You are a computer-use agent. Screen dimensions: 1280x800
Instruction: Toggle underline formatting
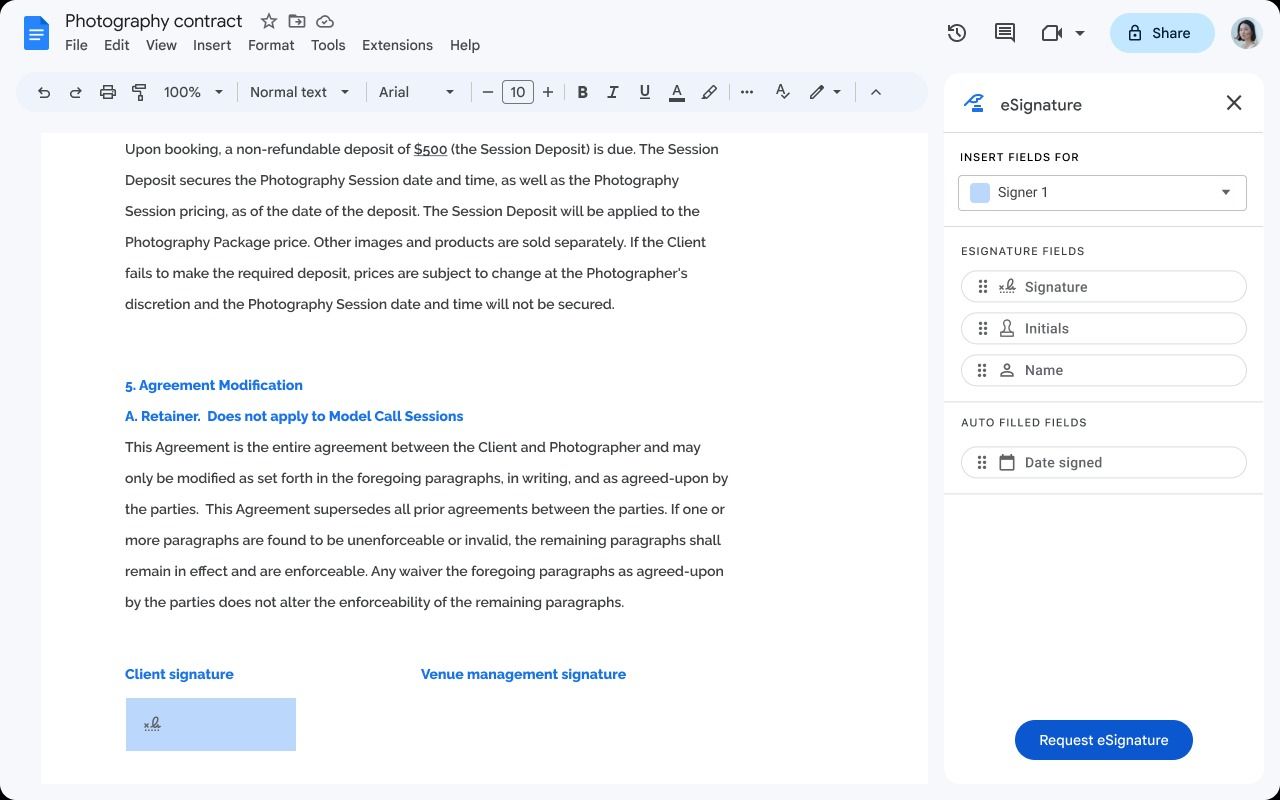tap(645, 92)
